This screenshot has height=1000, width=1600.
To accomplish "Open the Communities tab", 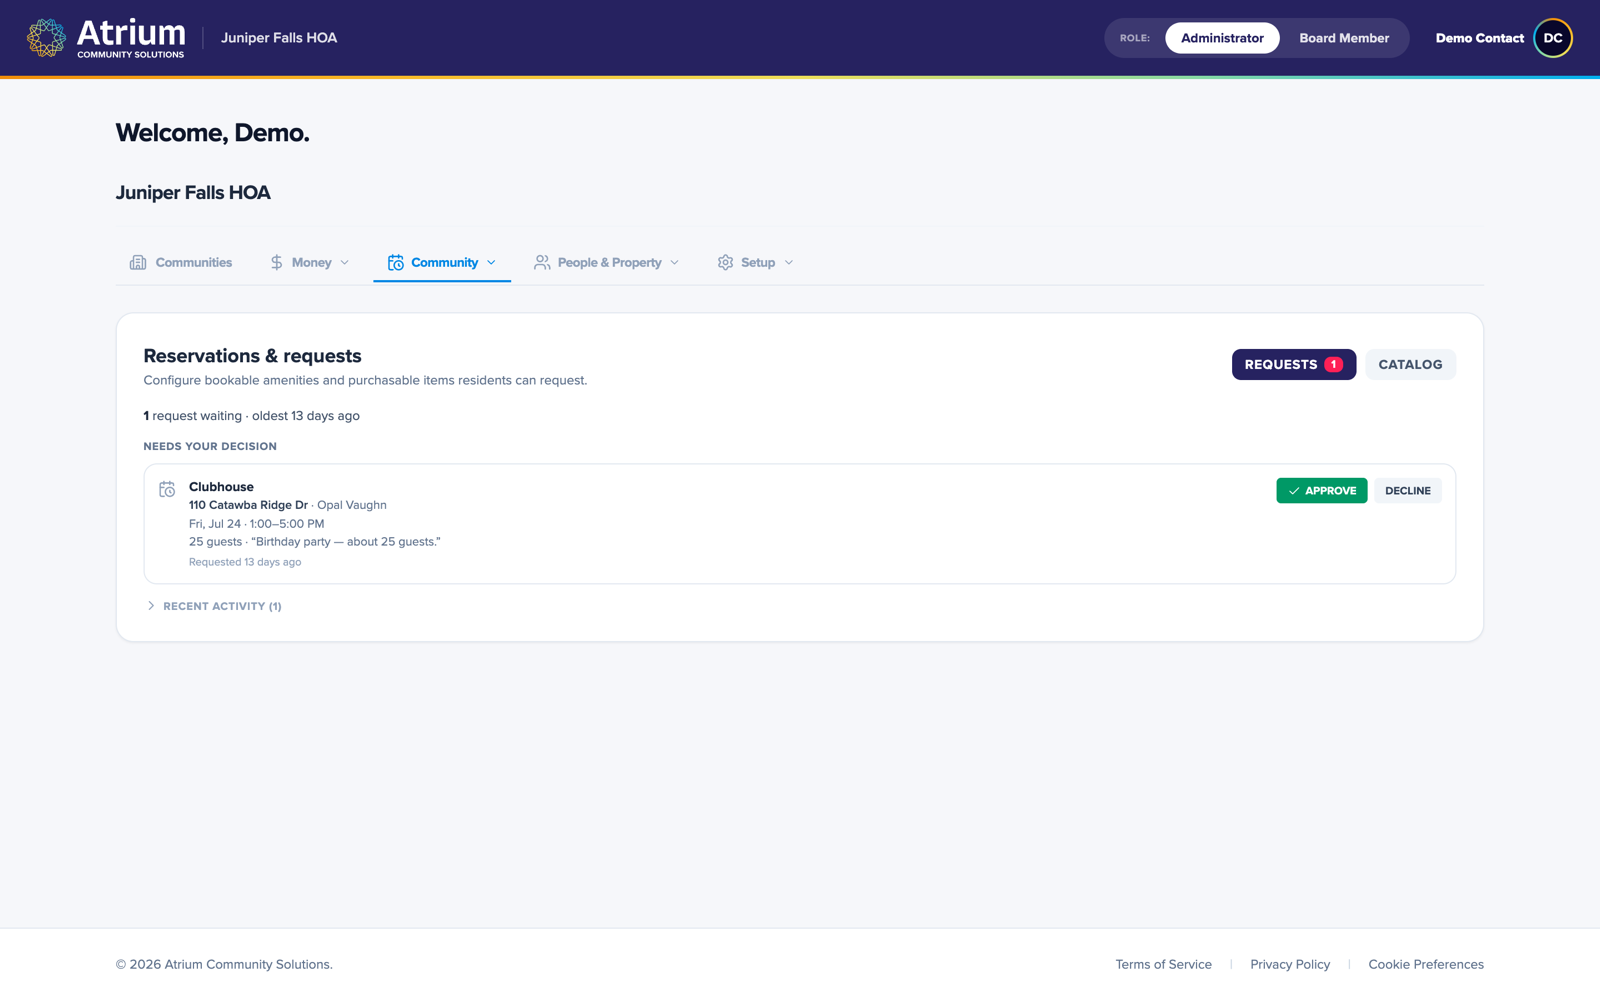I will (x=181, y=262).
